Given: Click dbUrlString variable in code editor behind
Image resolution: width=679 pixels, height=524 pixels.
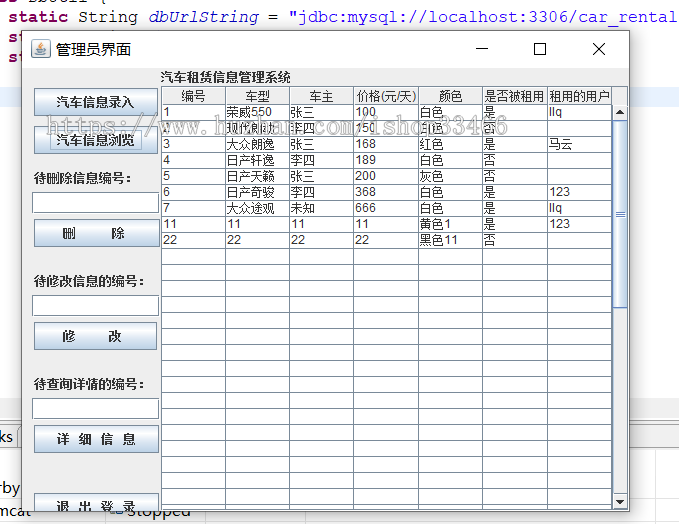Looking at the screenshot, I should coord(203,17).
